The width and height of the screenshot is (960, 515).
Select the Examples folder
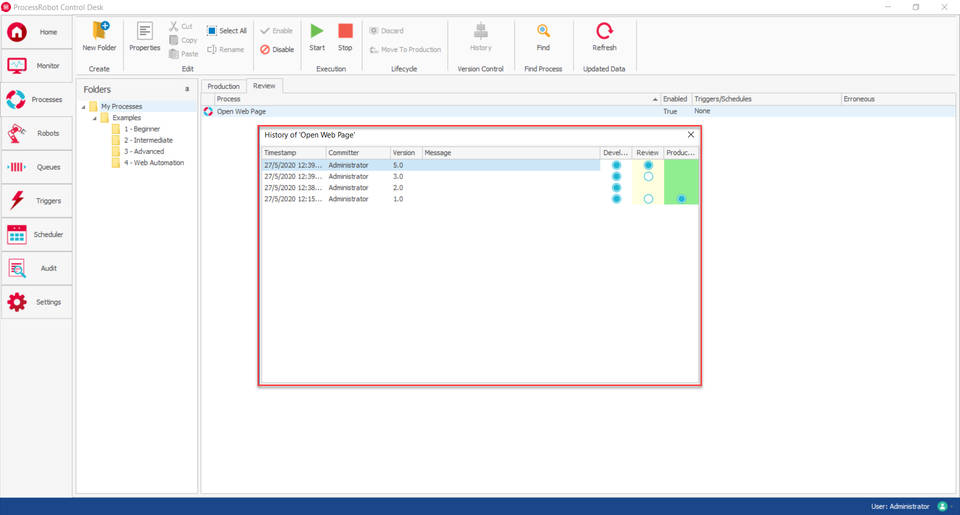(127, 118)
